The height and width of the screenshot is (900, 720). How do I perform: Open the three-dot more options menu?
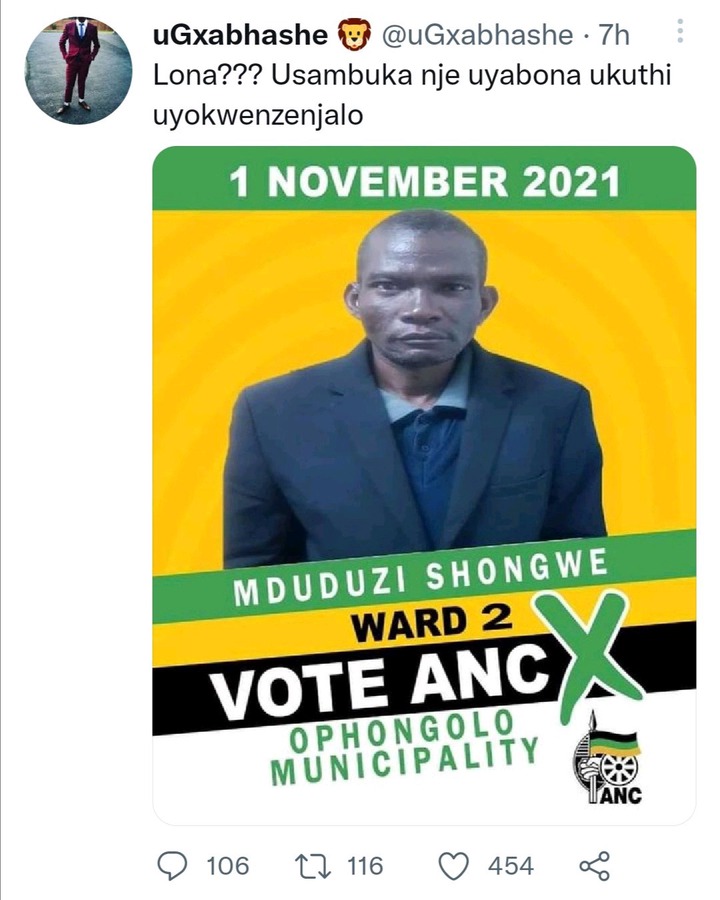coord(680,31)
